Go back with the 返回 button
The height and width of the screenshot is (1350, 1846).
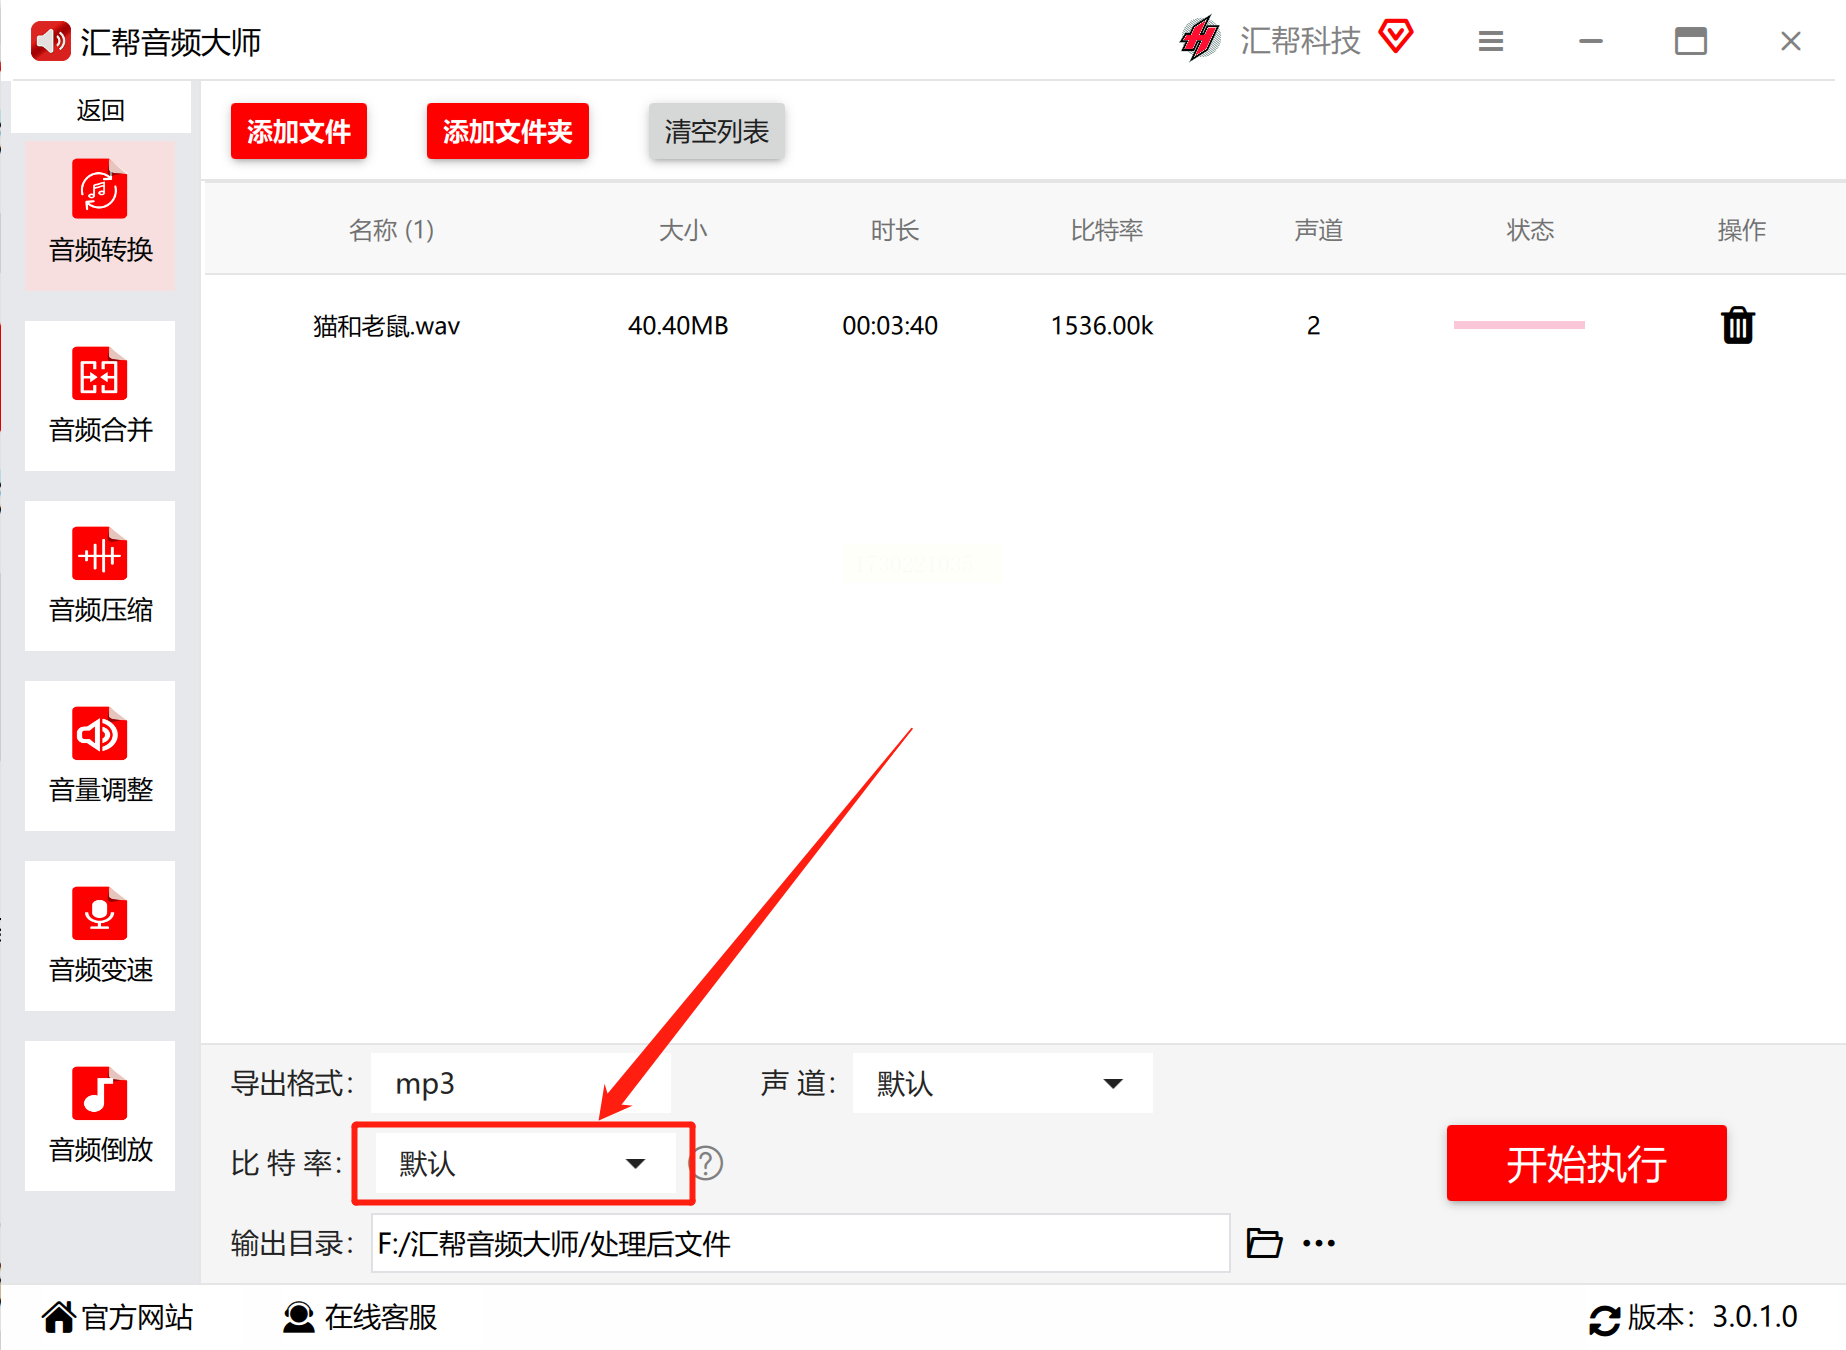[x=100, y=109]
